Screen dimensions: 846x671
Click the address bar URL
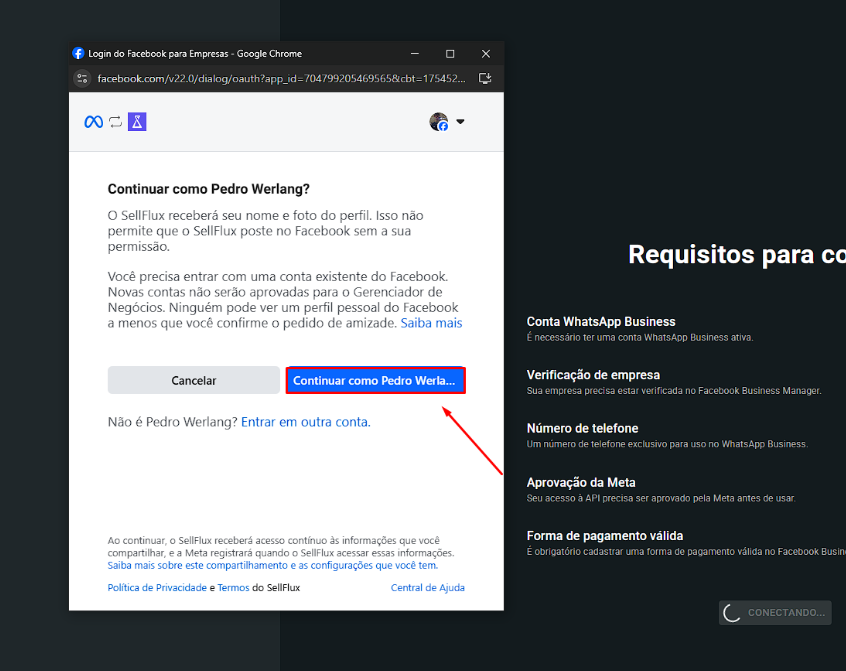pos(281,79)
